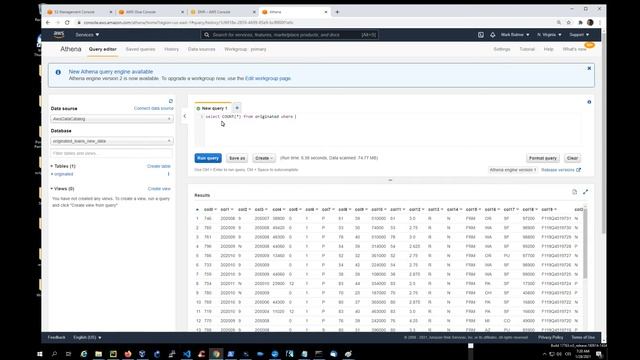This screenshot has height=360, width=640.
Task: Open Firefox from the taskbar
Action: (x=128, y=354)
